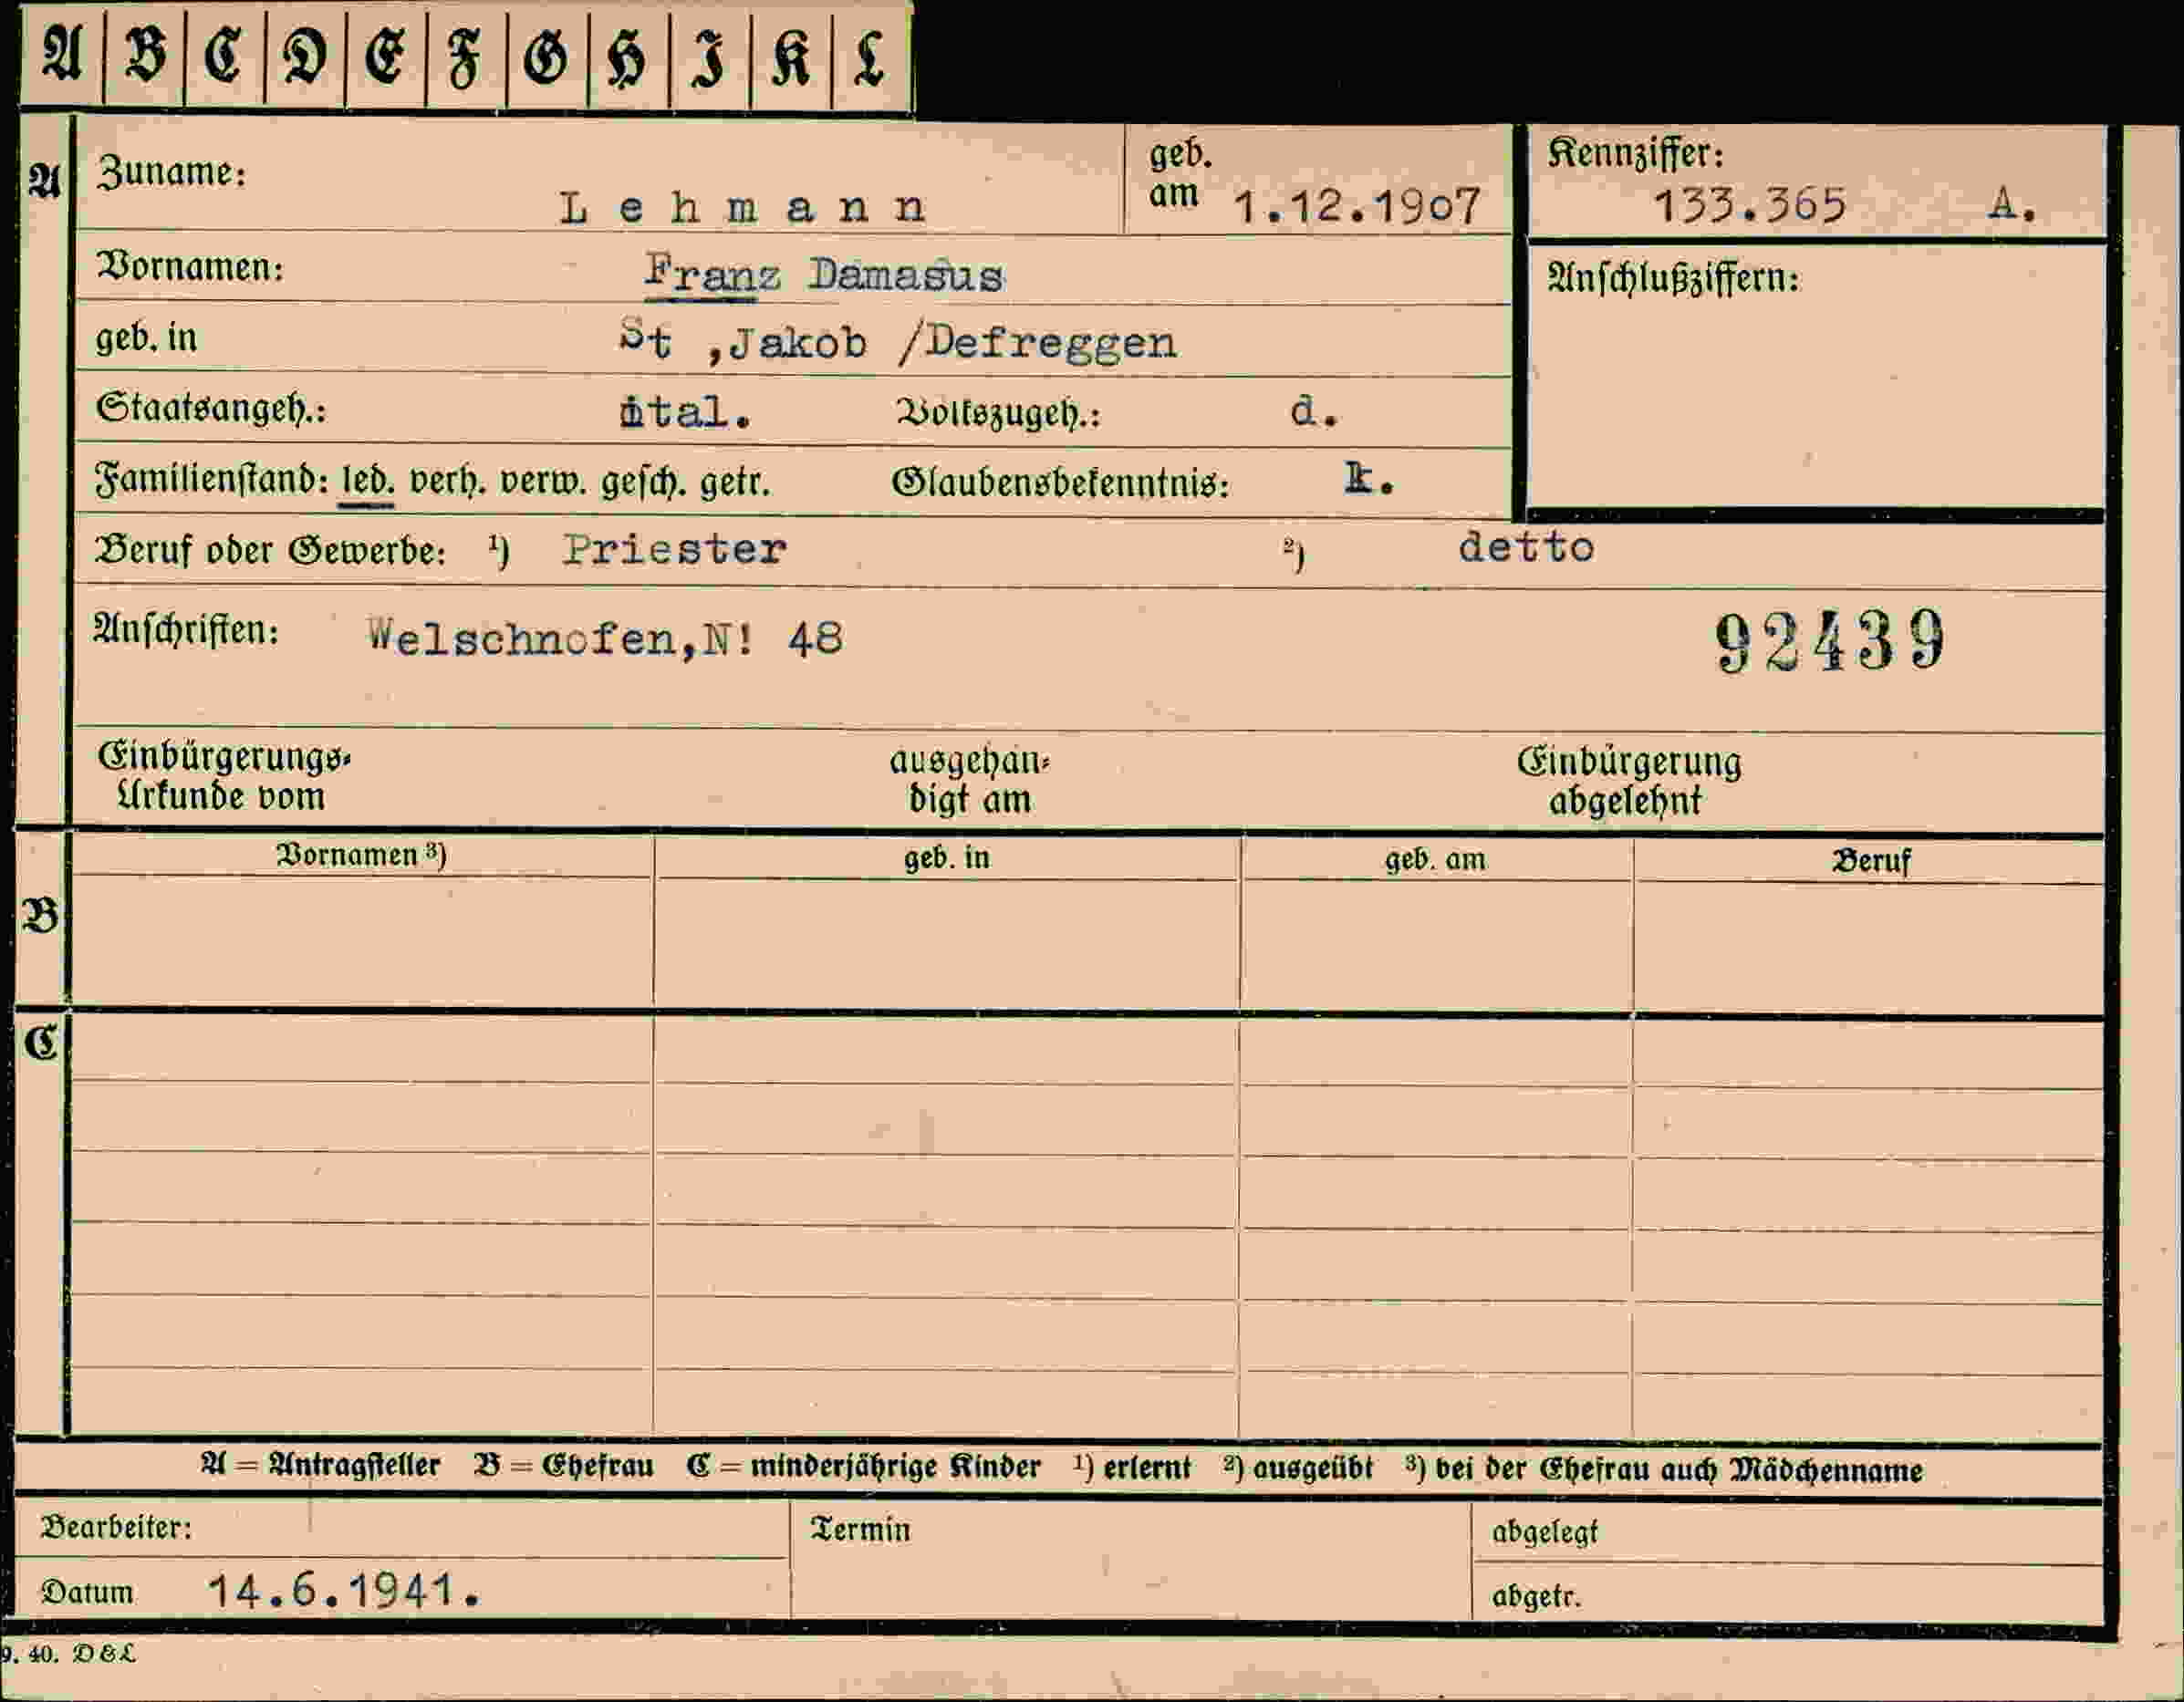Select the Fraktur letter A index tab
The width and height of the screenshot is (2184, 1702).
[62, 55]
